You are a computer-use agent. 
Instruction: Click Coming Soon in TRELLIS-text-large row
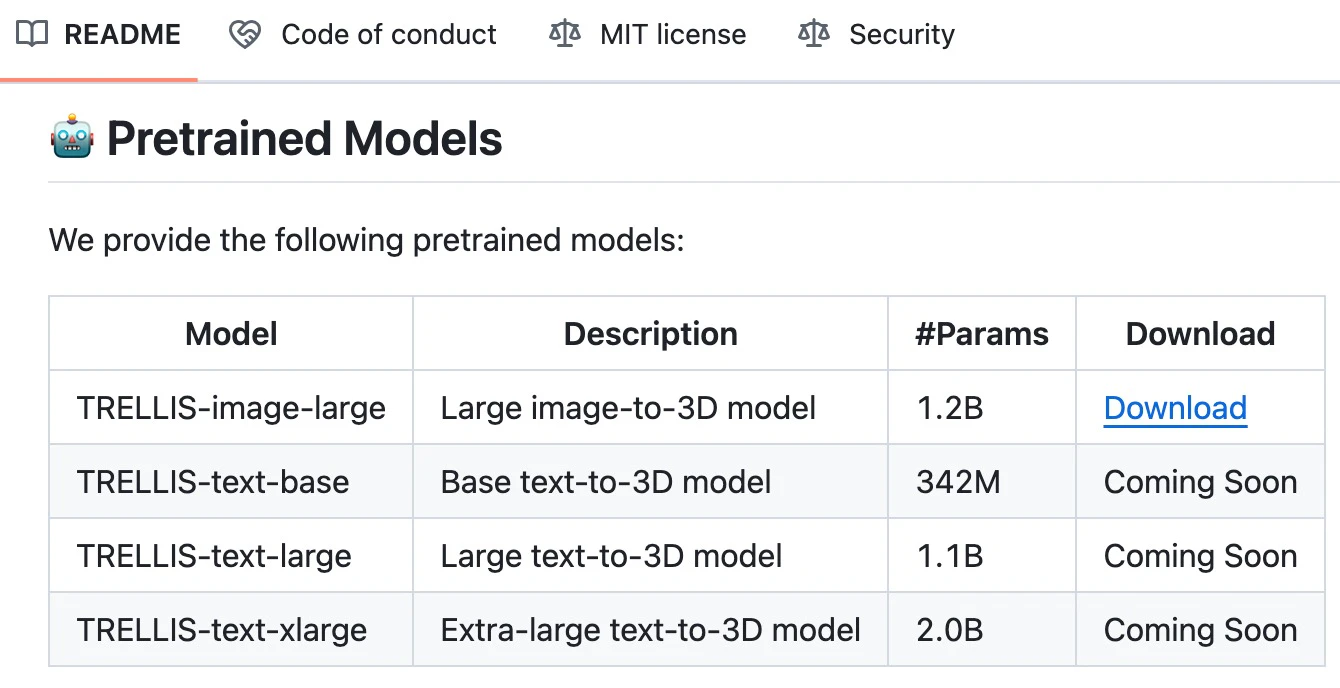pyautogui.click(x=1200, y=556)
